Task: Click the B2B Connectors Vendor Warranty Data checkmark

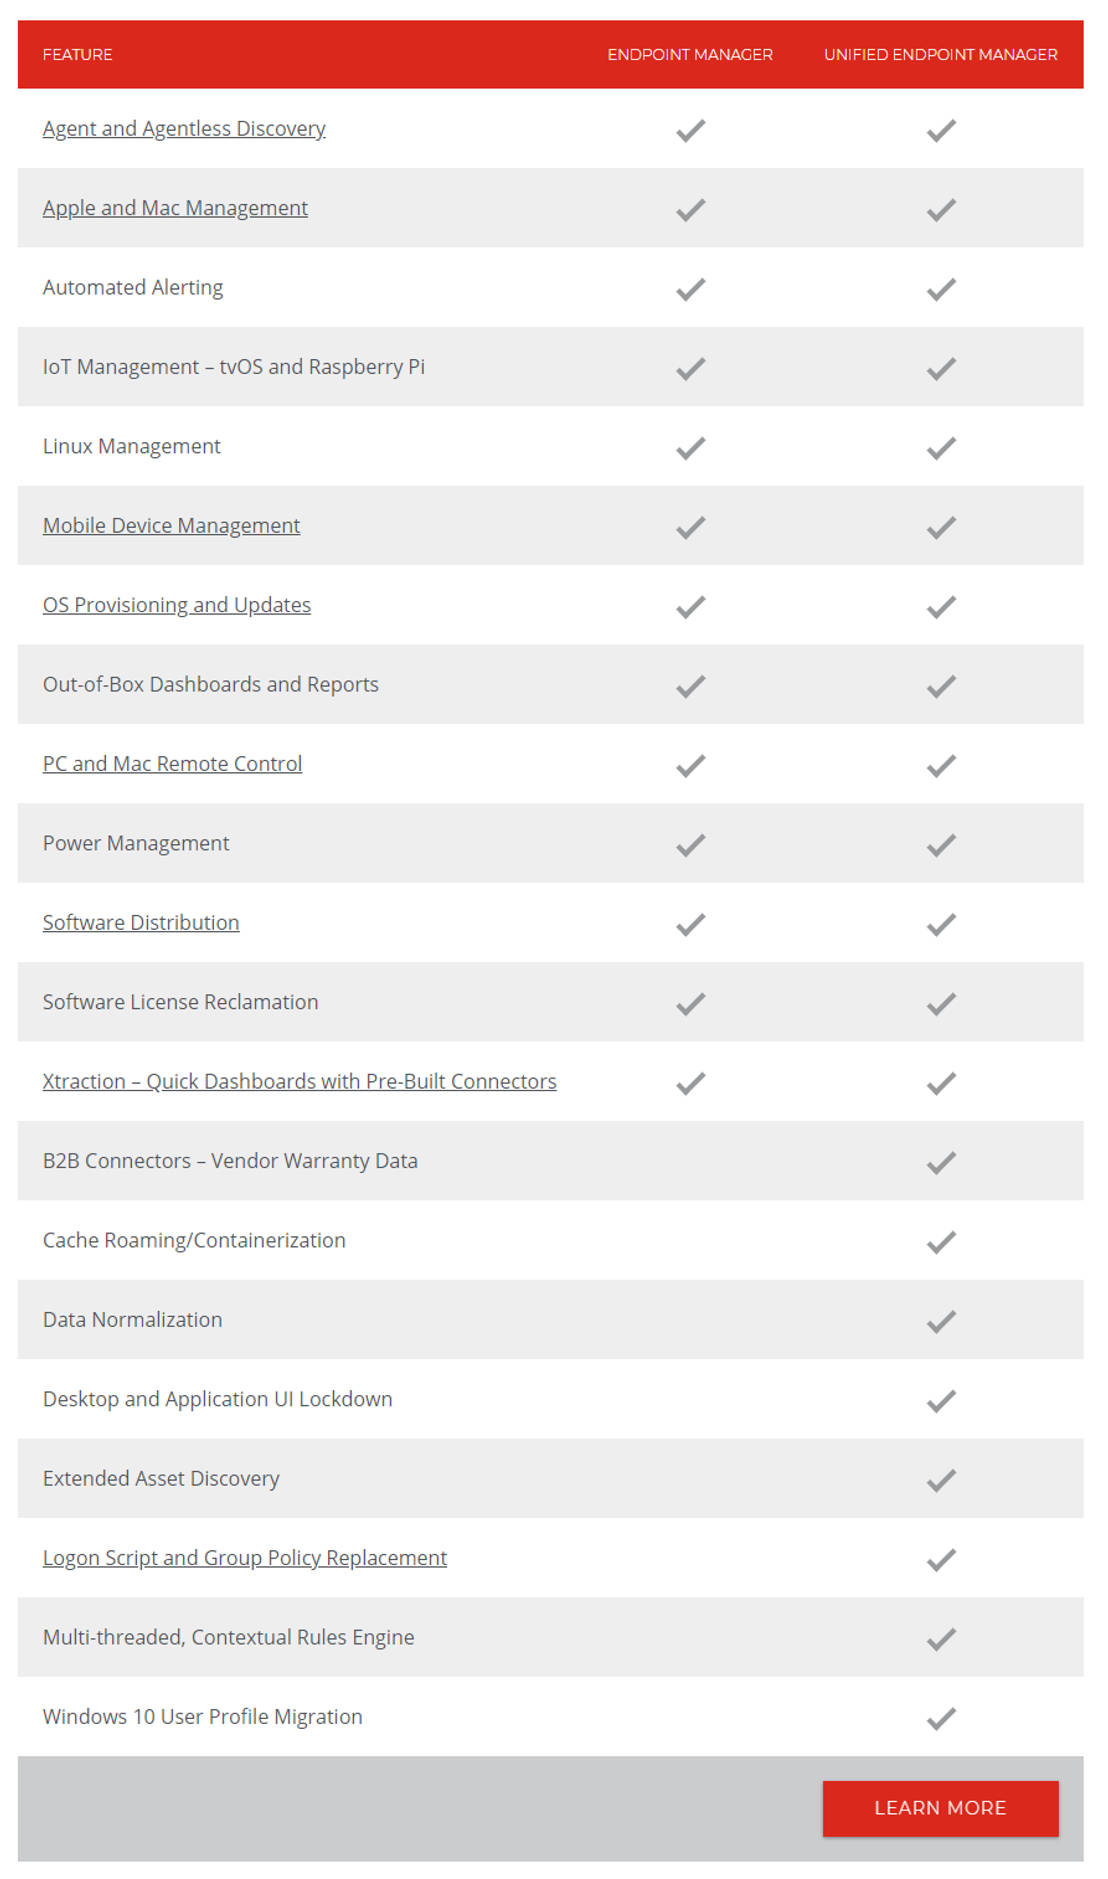Action: click(x=940, y=1161)
